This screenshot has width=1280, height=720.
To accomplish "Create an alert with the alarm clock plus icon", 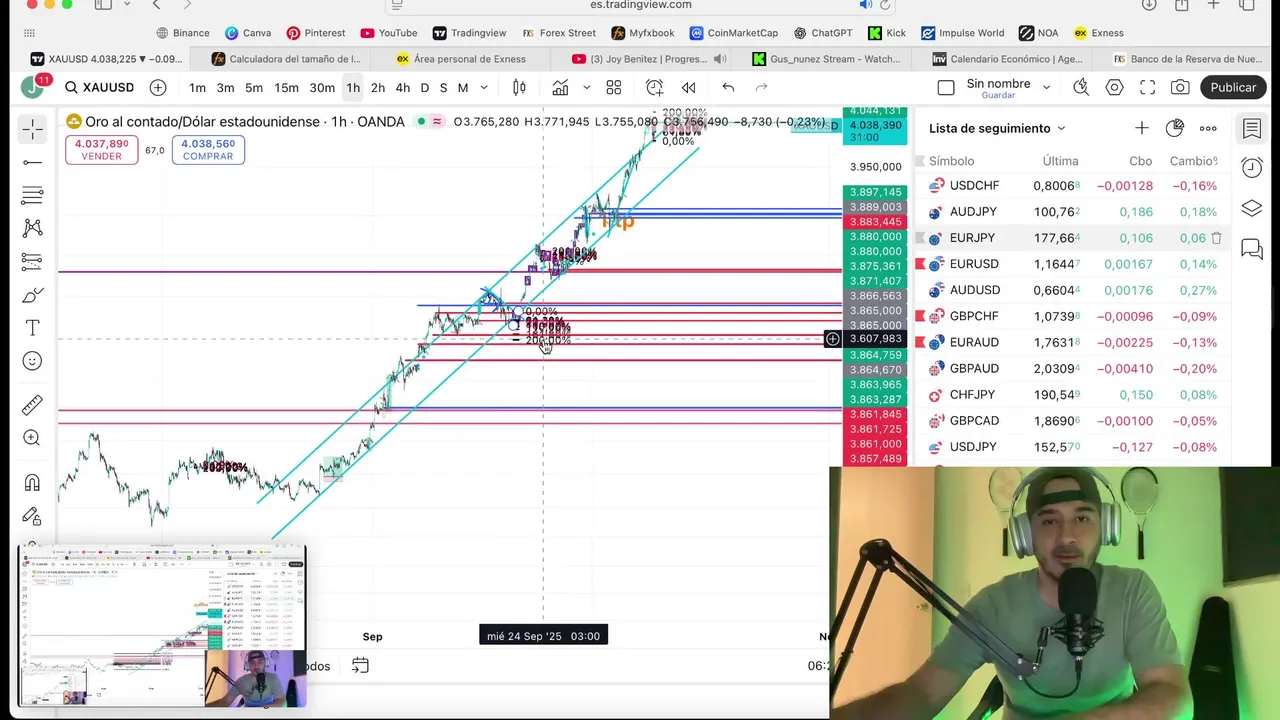I will click(654, 88).
